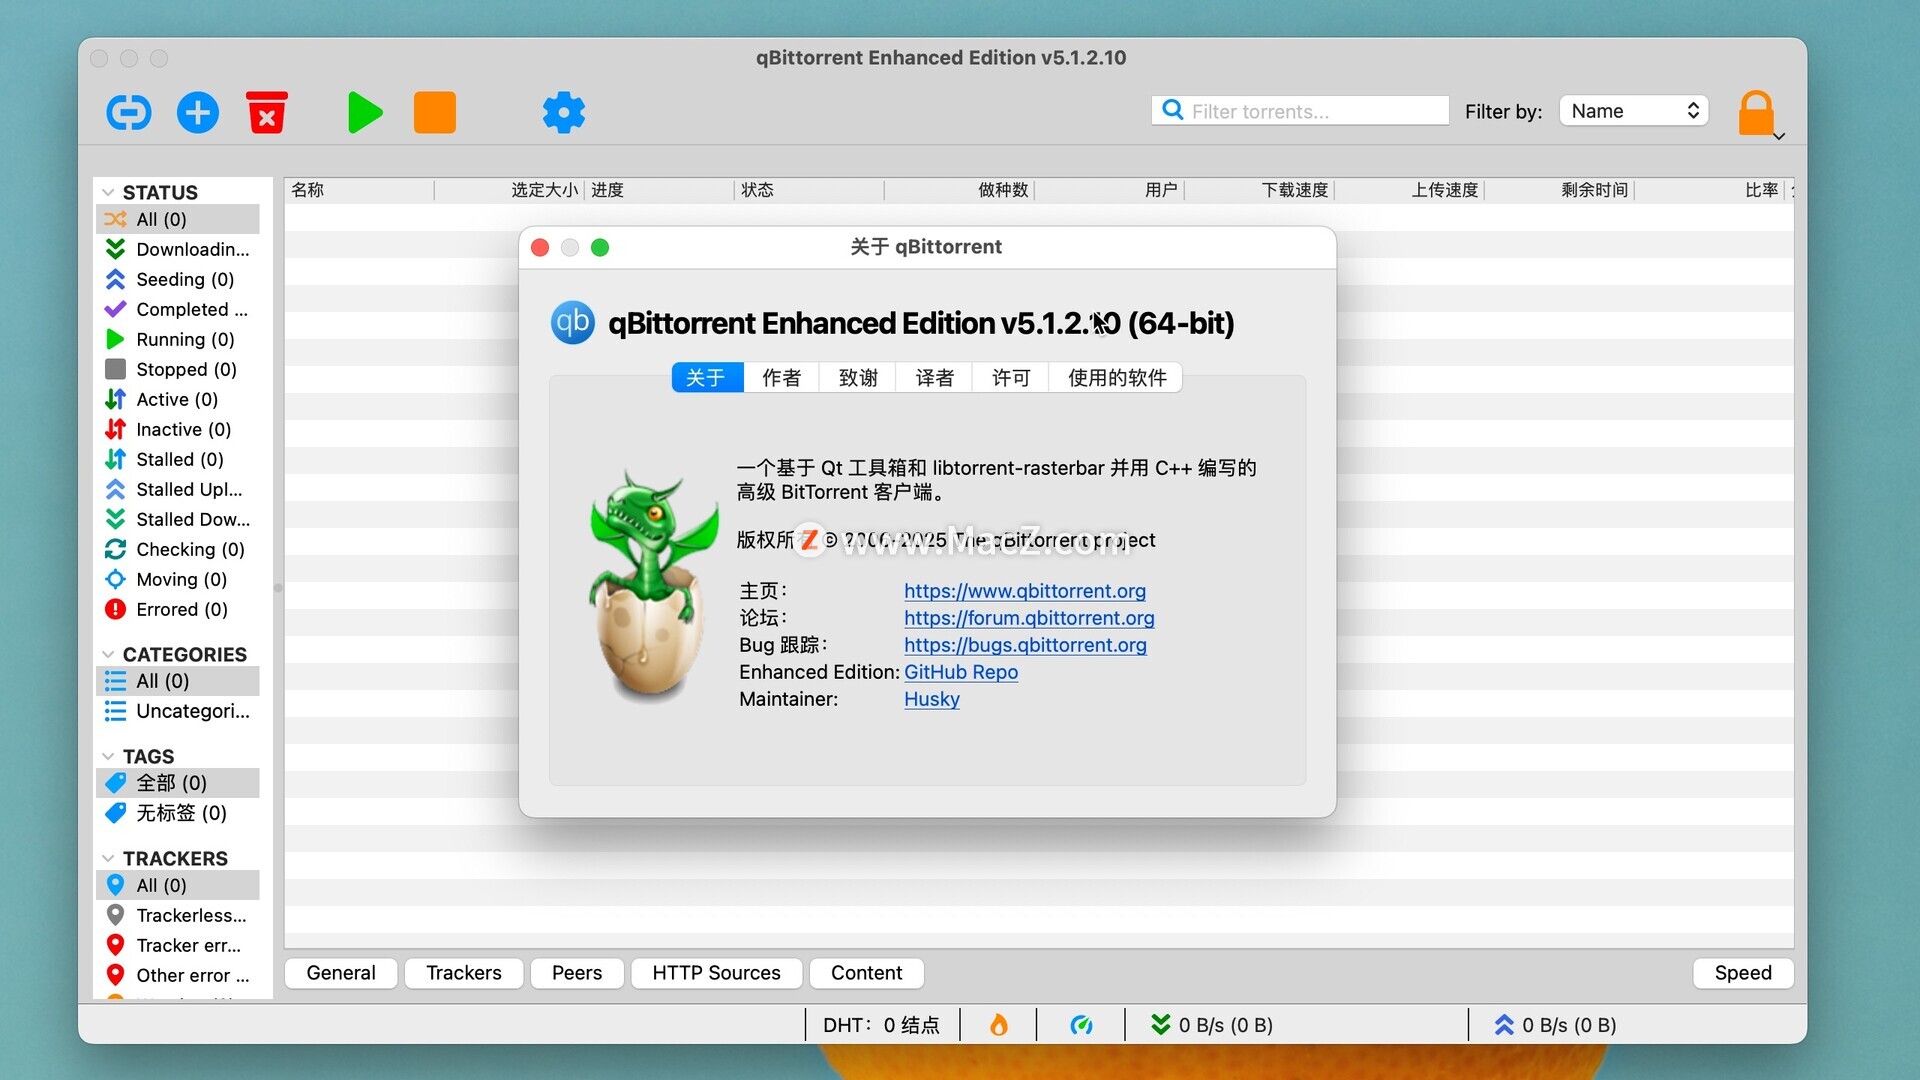Open the Husky maintainer link

tap(932, 699)
